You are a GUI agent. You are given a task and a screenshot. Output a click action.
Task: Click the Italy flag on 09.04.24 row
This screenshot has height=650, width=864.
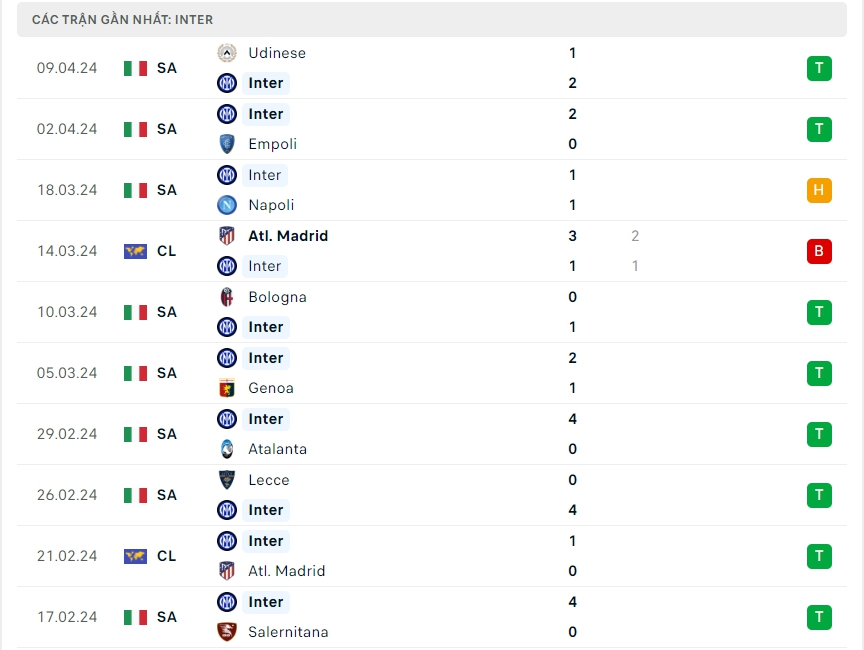135,68
